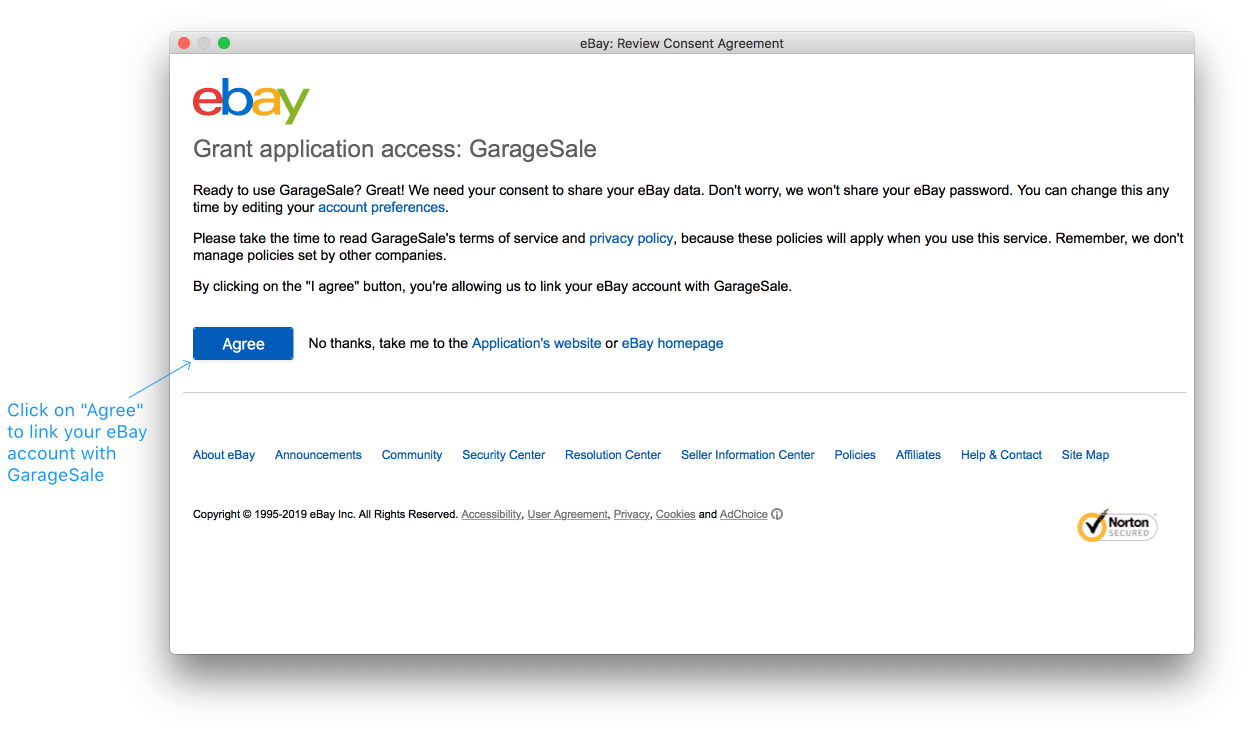Open the Help & Contact link

coord(1001,455)
